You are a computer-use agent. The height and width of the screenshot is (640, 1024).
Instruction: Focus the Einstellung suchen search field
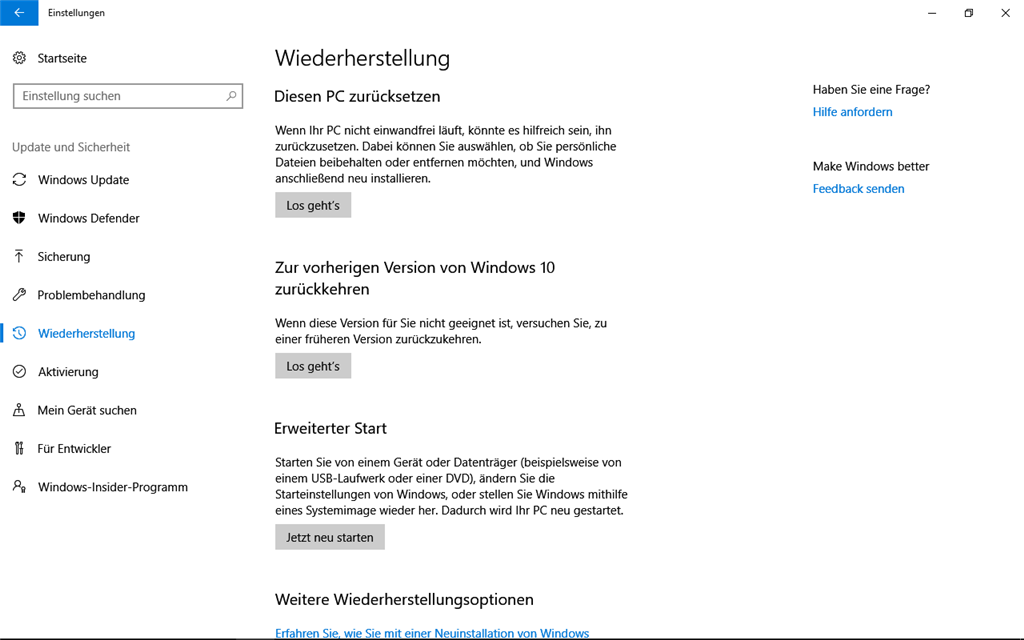[x=128, y=96]
